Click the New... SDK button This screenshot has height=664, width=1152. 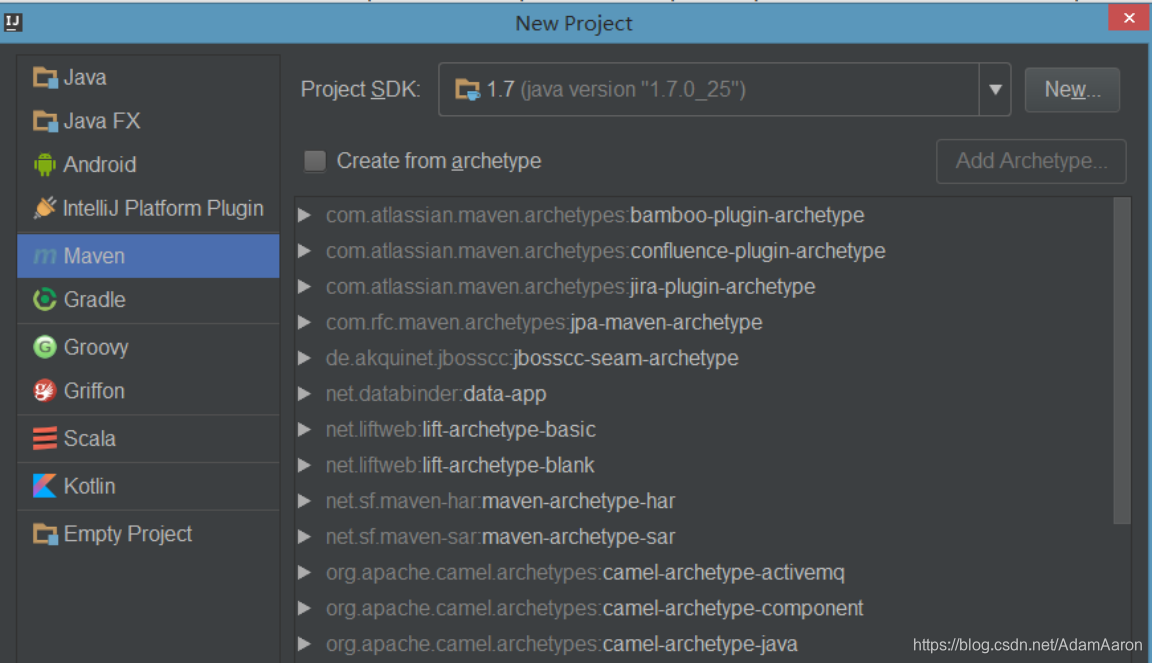(x=1072, y=90)
